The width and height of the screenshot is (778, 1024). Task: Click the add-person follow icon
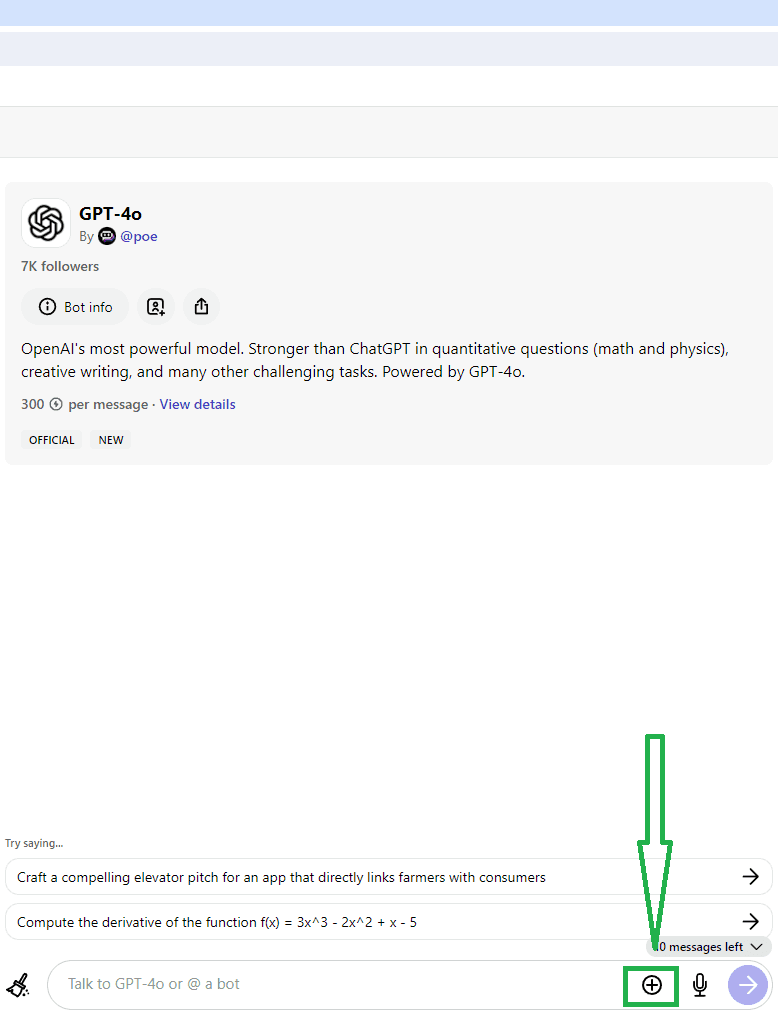156,307
